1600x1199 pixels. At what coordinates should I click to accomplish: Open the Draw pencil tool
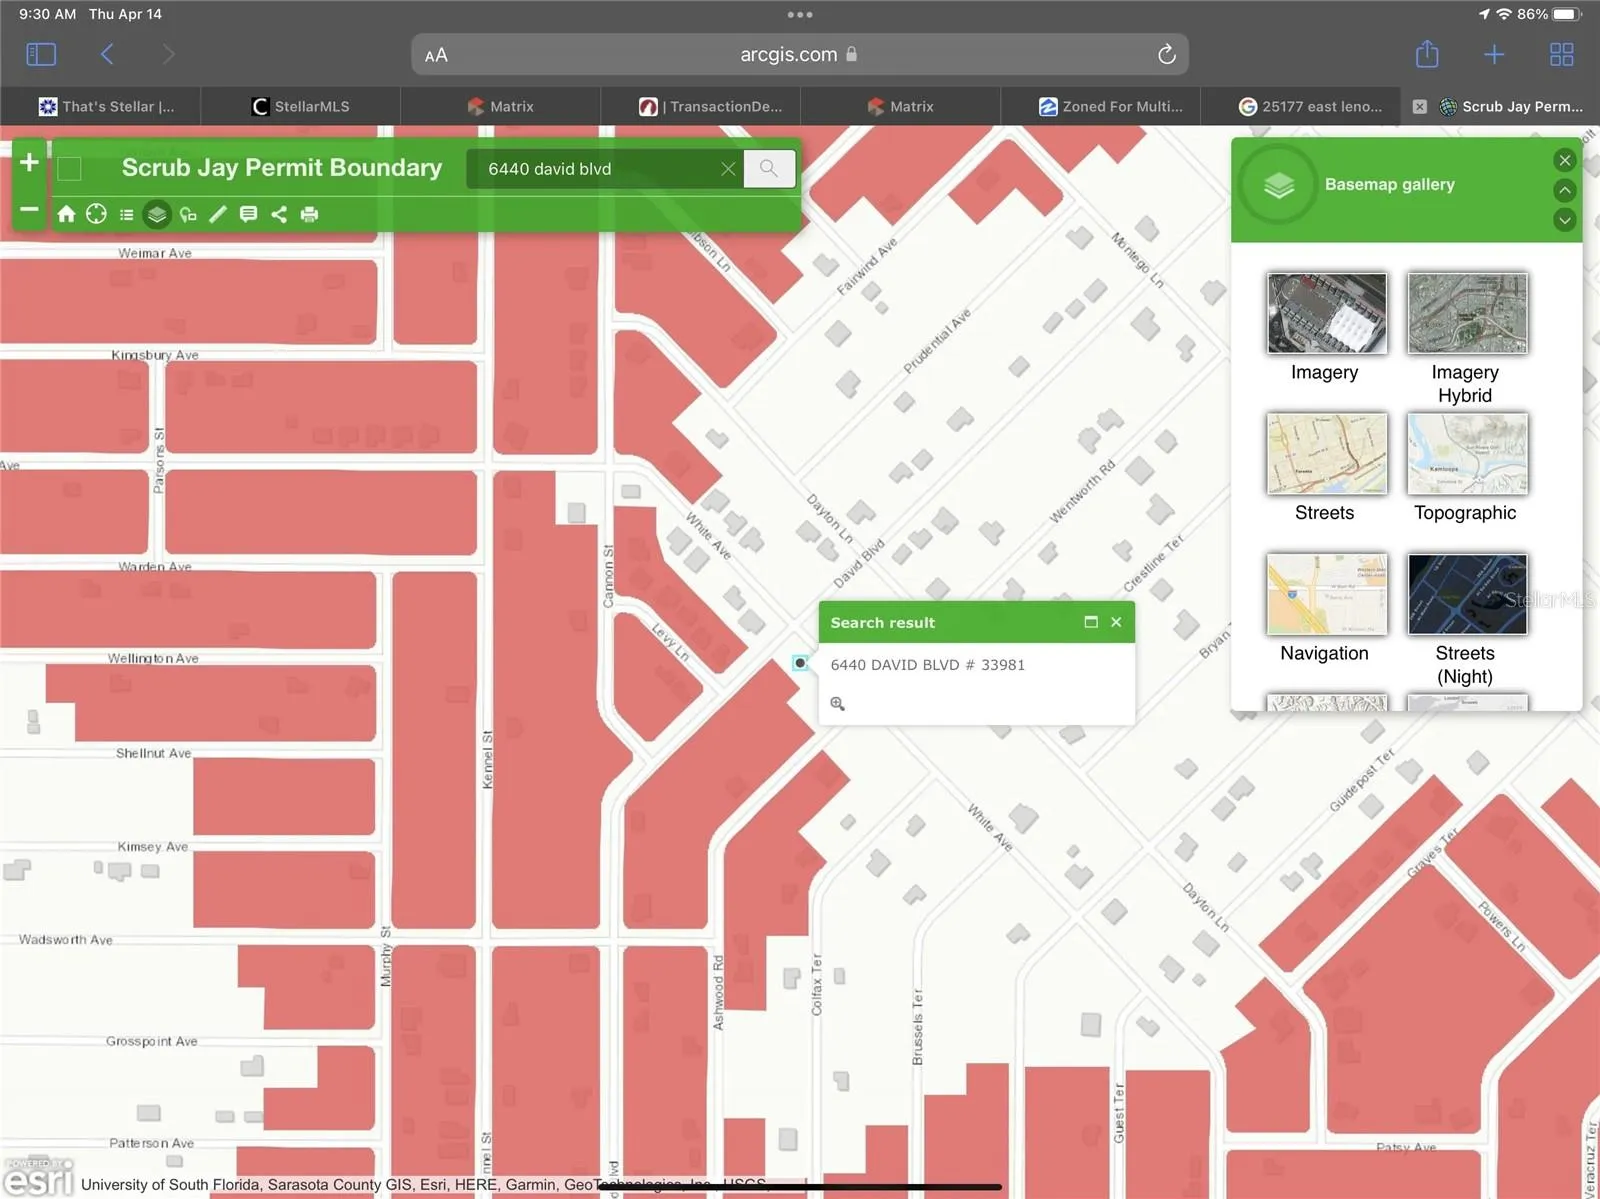[218, 214]
